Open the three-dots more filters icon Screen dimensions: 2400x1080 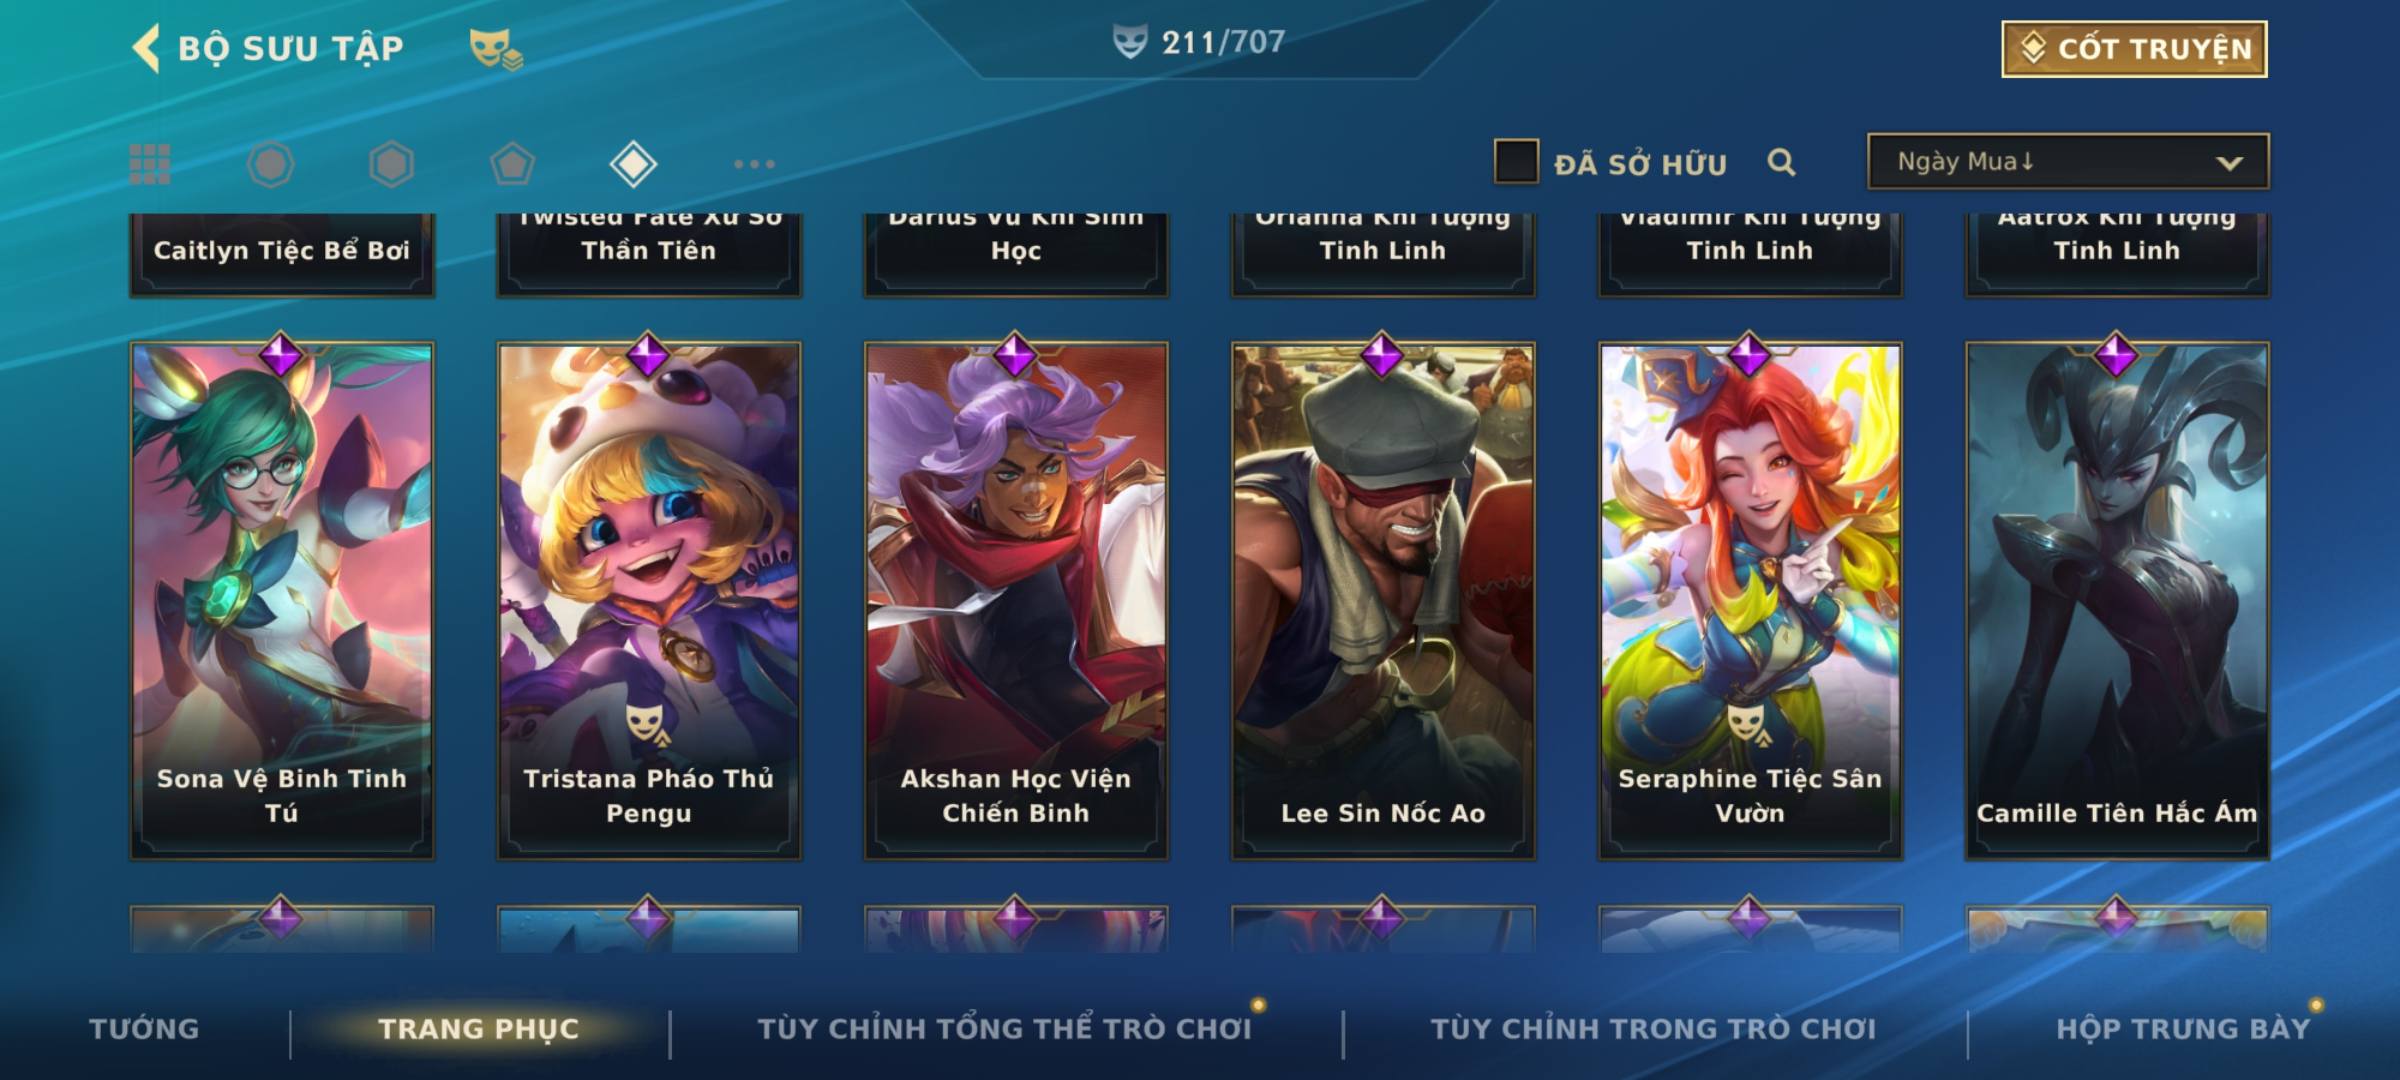(x=754, y=164)
